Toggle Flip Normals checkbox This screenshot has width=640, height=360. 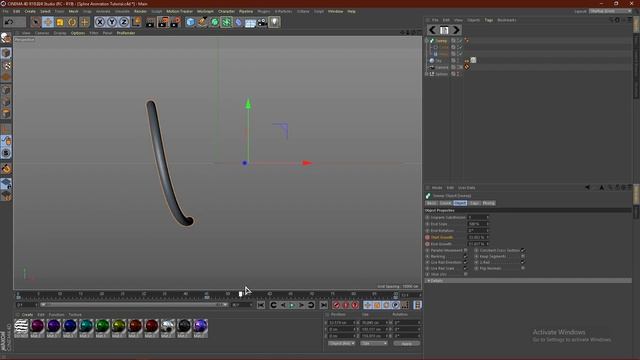click(522, 268)
